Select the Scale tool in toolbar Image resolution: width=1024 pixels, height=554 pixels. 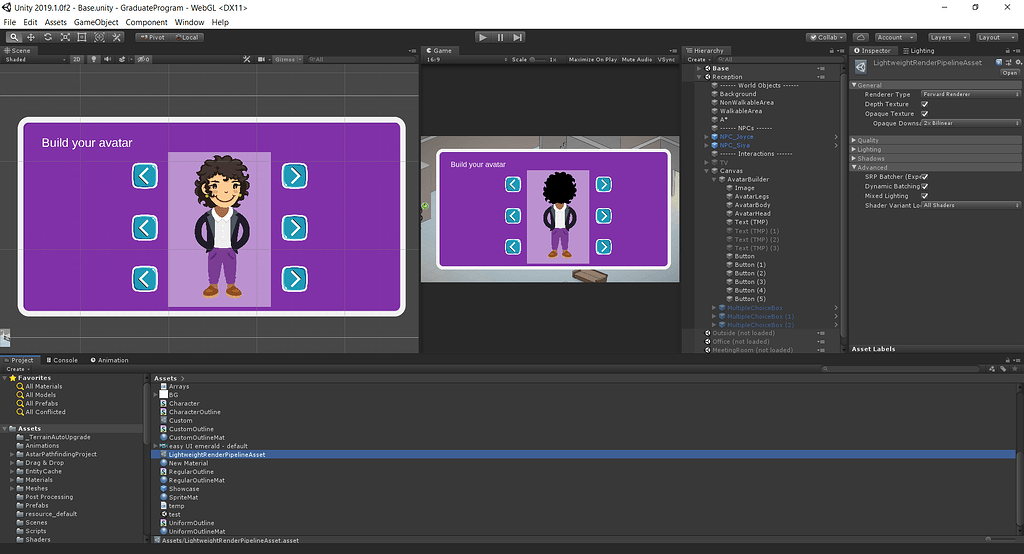[x=65, y=37]
